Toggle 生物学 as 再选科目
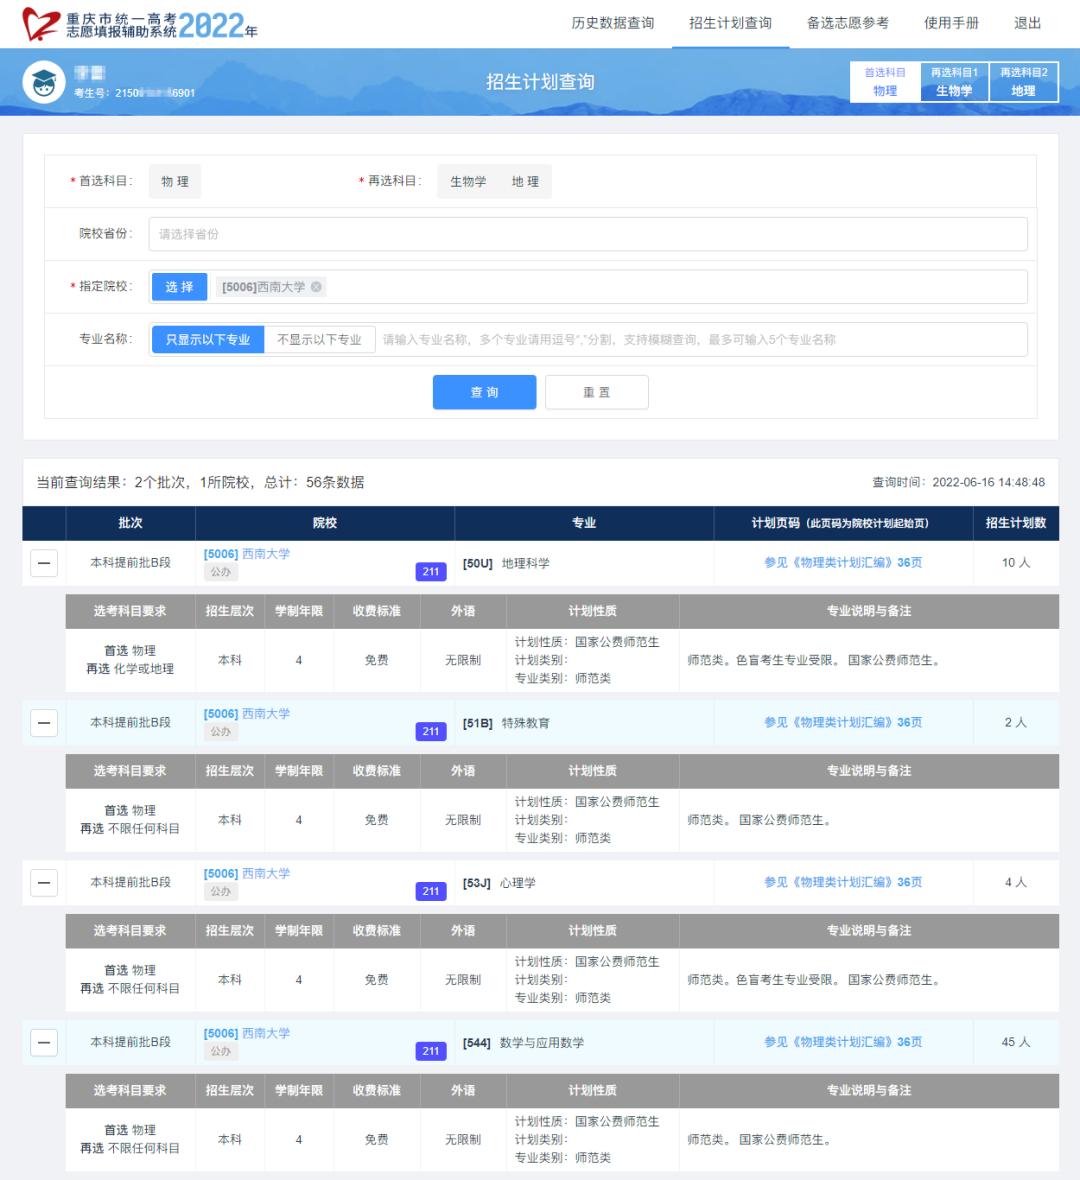Viewport: 1080px width, 1180px height. pos(468,182)
